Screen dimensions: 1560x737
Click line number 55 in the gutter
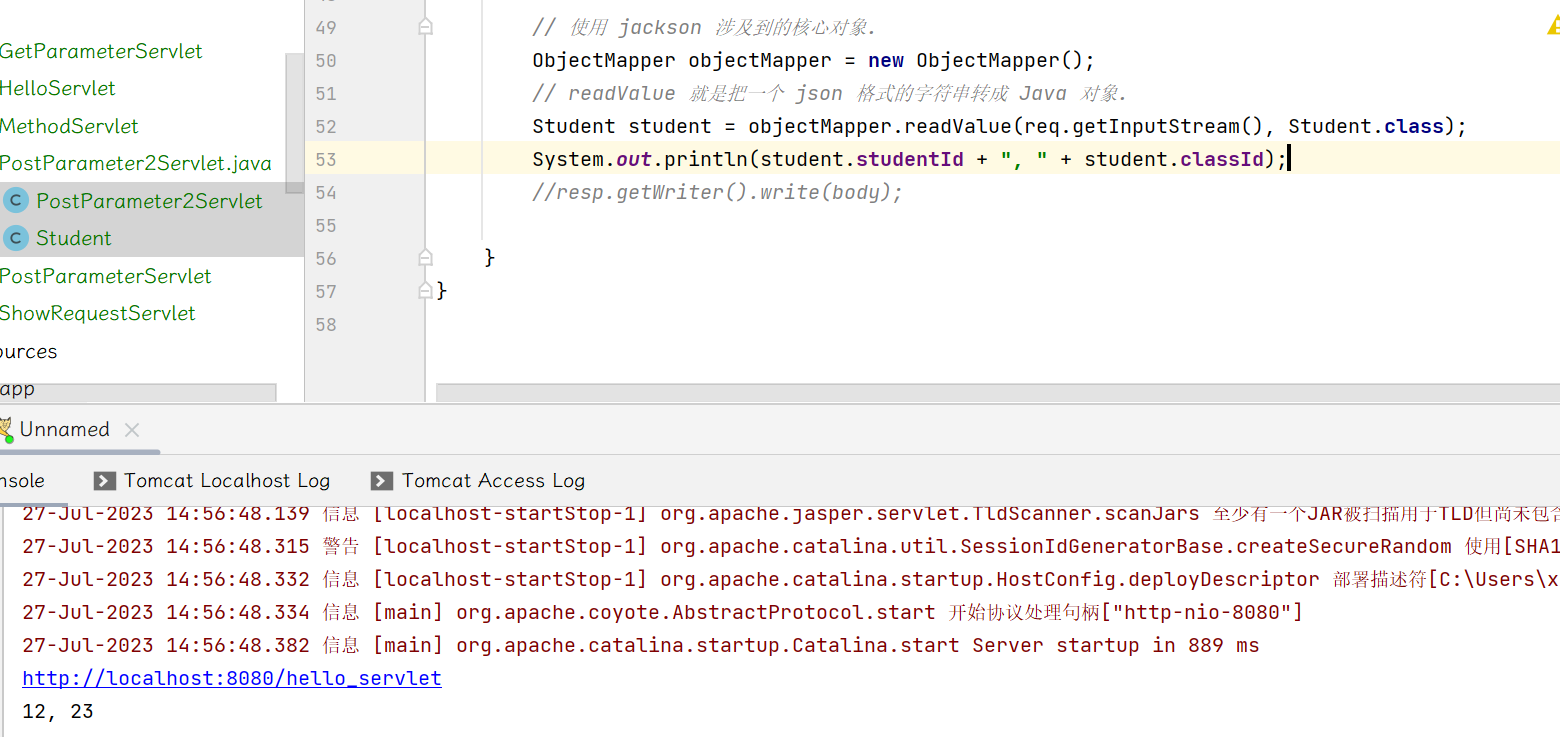tap(325, 225)
